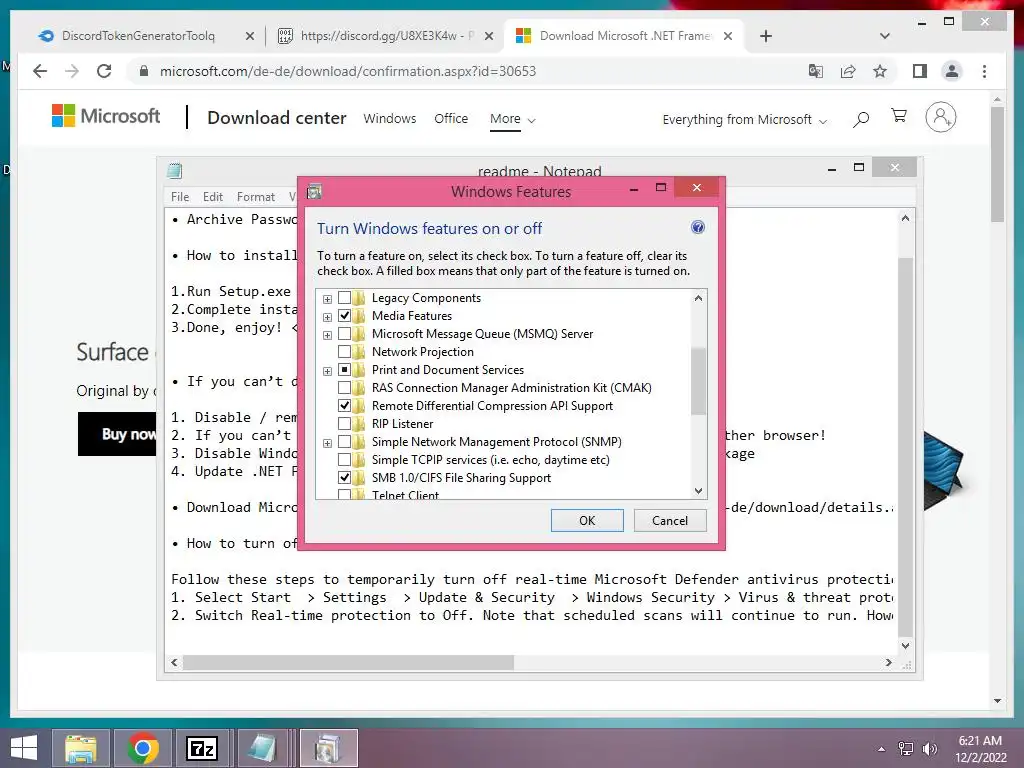Open the Office link in Download center
This screenshot has width=1024, height=768.
[x=451, y=118]
